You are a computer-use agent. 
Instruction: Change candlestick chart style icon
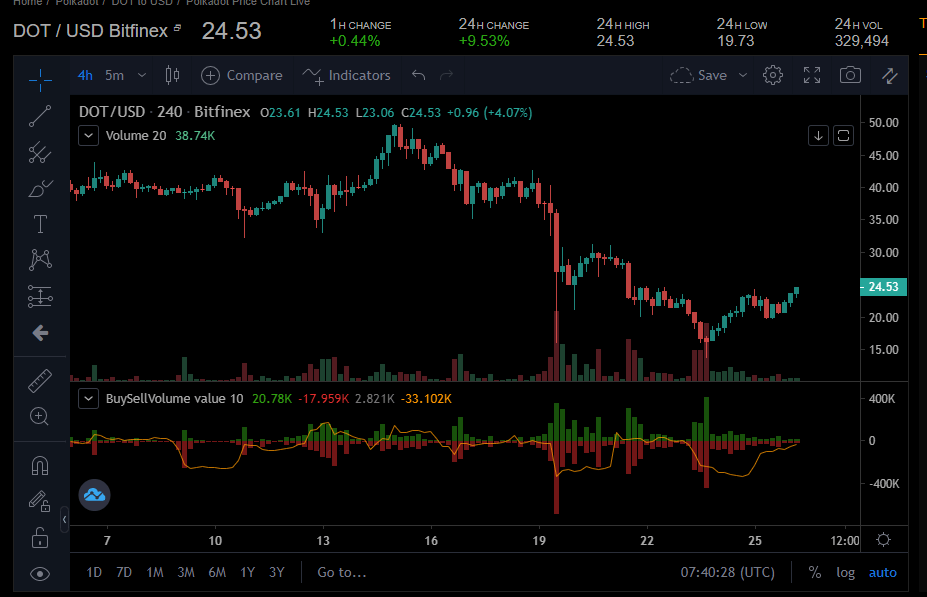point(172,75)
